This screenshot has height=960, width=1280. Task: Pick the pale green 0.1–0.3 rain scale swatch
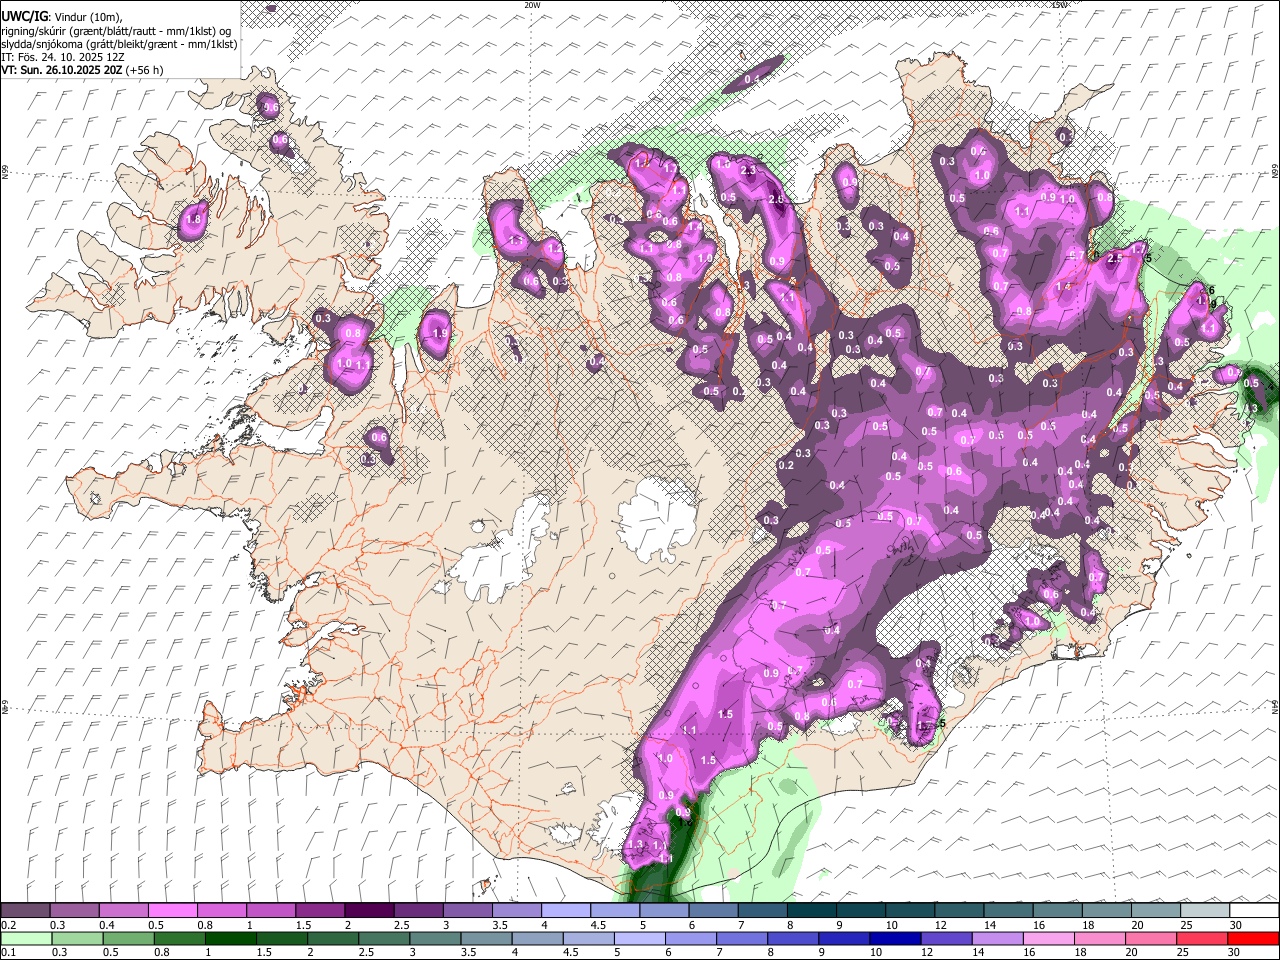point(26,939)
